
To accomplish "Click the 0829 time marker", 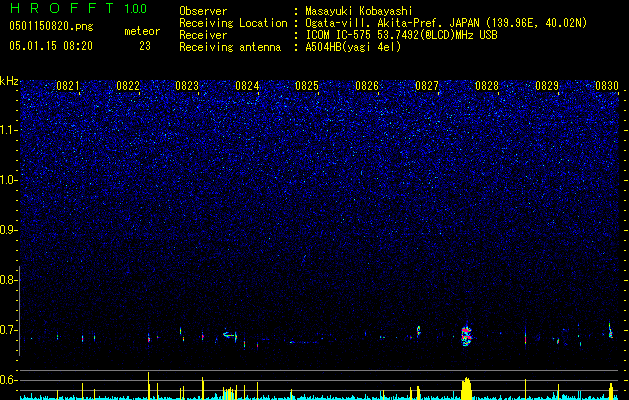I will click(547, 86).
